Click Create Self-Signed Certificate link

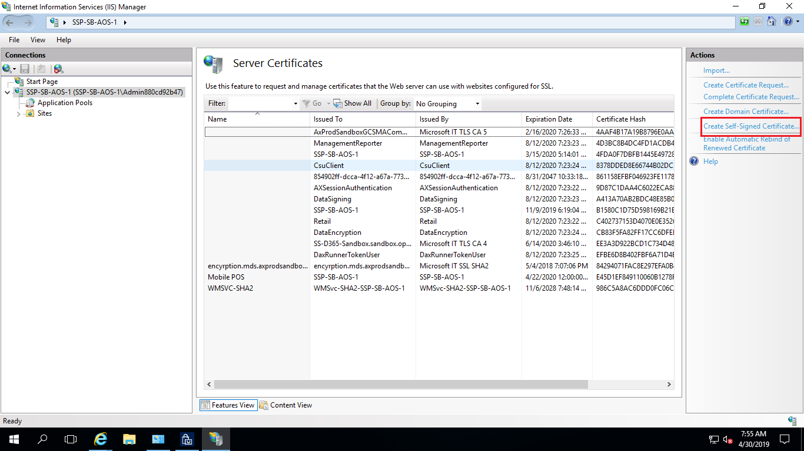751,126
